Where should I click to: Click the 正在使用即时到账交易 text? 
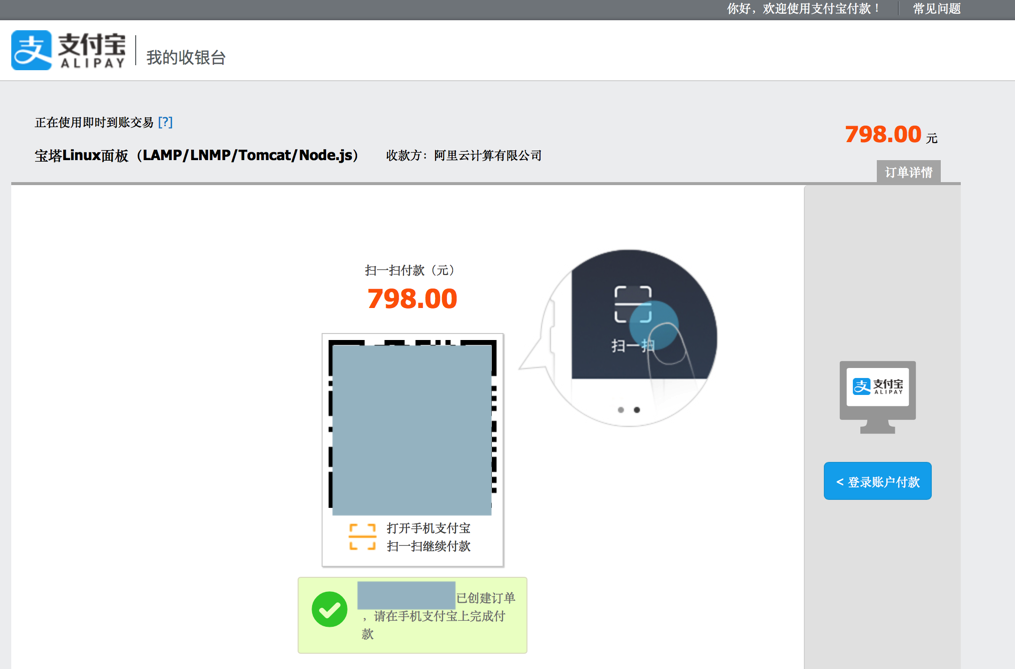click(x=94, y=122)
